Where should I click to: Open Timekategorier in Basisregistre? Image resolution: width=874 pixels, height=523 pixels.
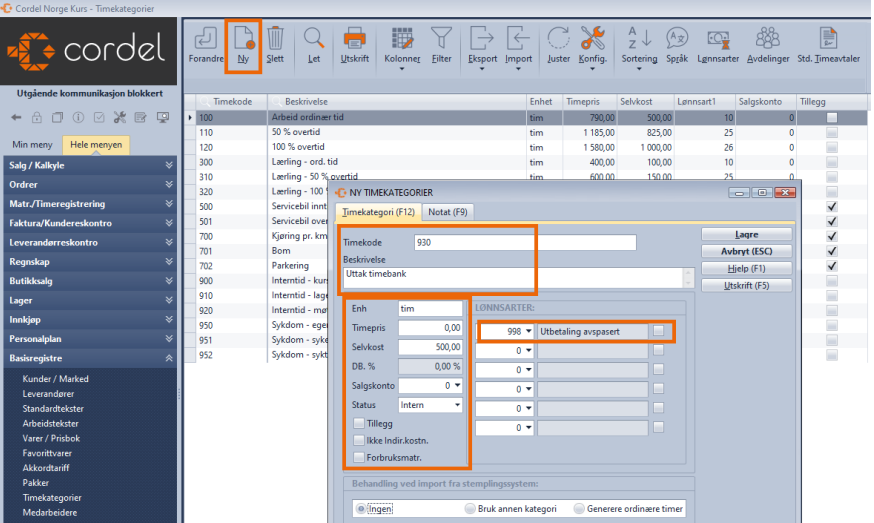pos(52,497)
